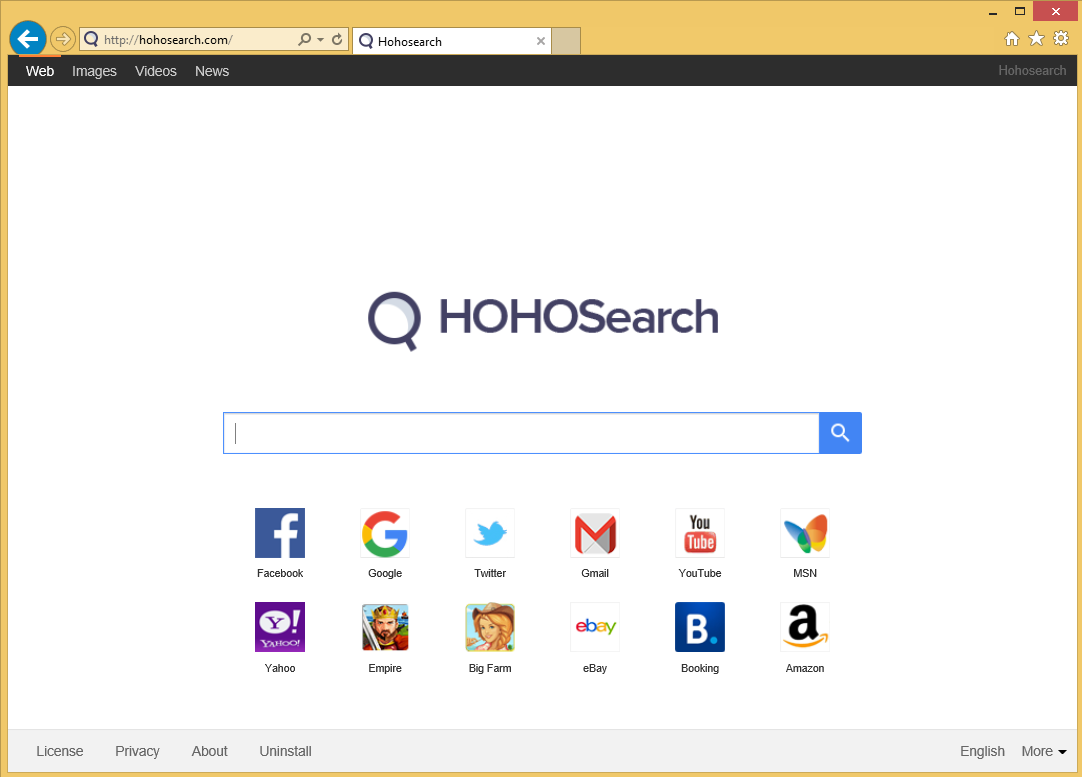Open the Amazon shortcut icon

click(x=805, y=627)
